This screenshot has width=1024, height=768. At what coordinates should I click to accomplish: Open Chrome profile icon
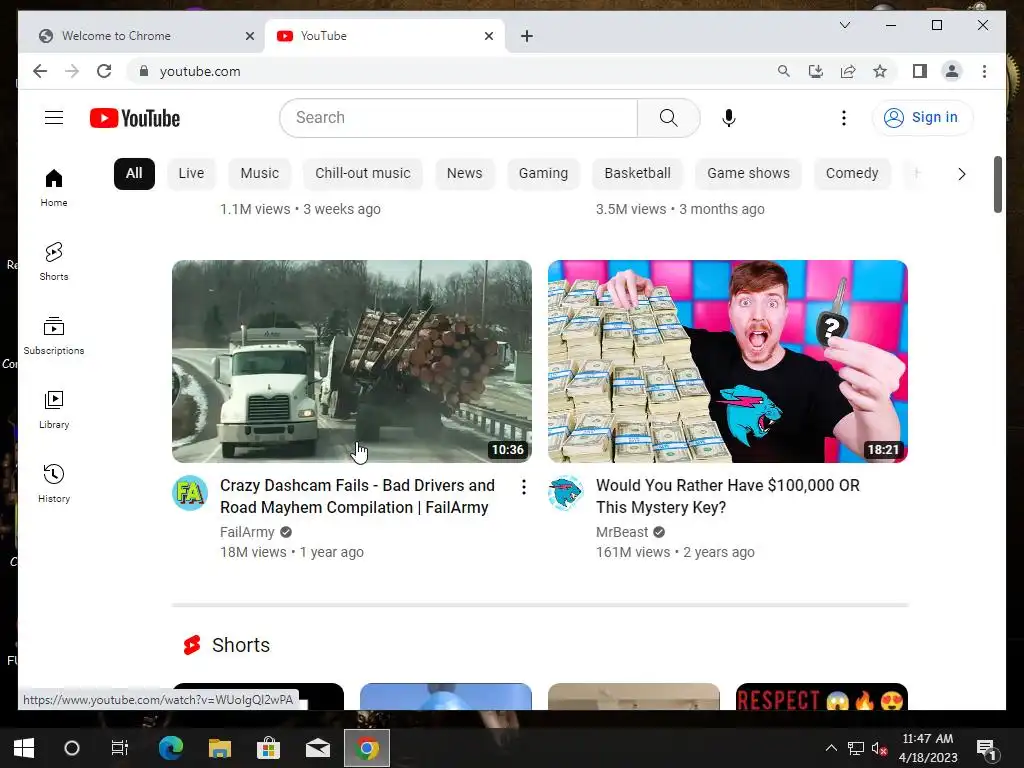click(952, 71)
